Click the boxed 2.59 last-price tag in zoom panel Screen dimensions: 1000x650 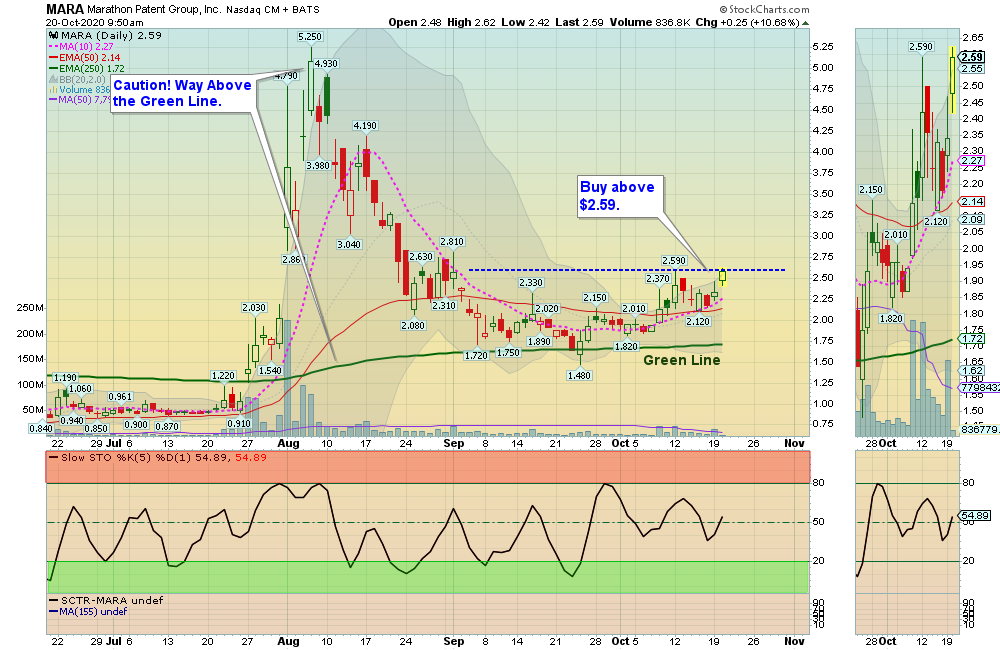click(972, 57)
